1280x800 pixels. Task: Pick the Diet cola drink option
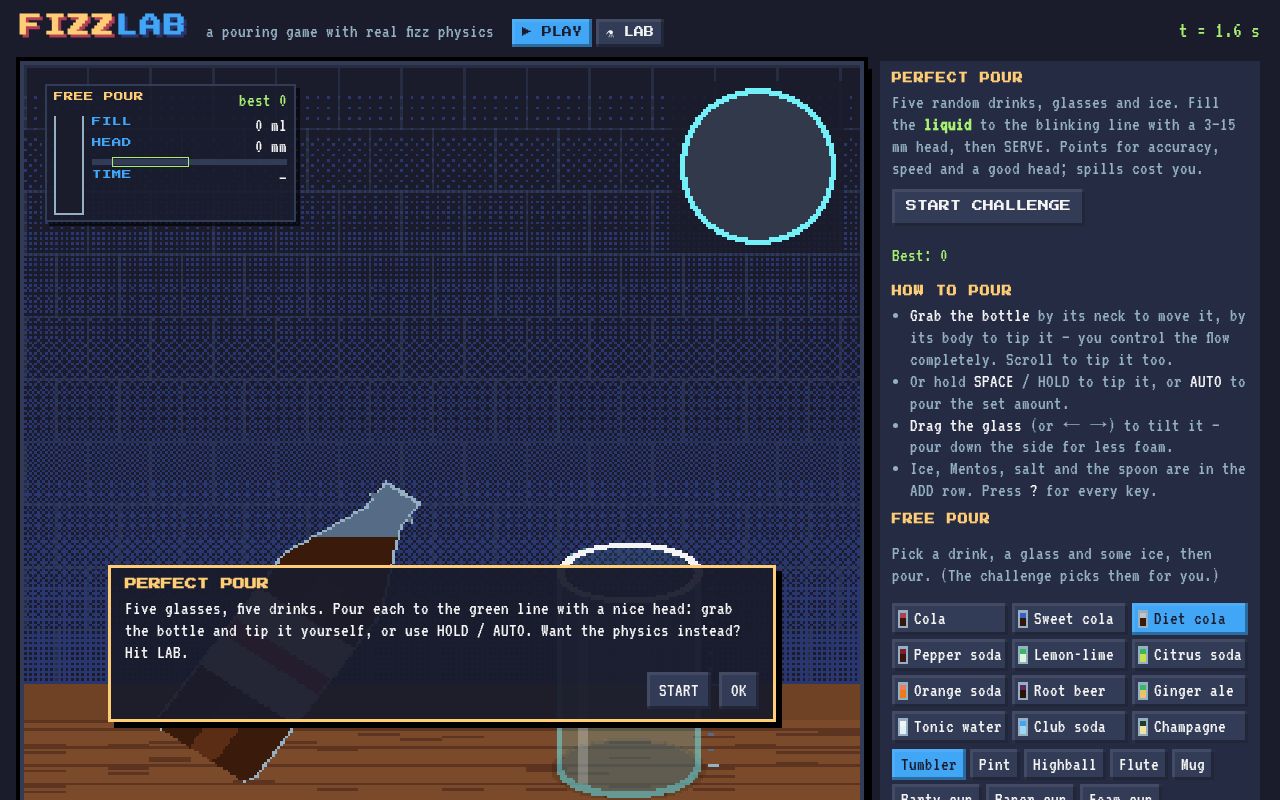coord(1189,619)
